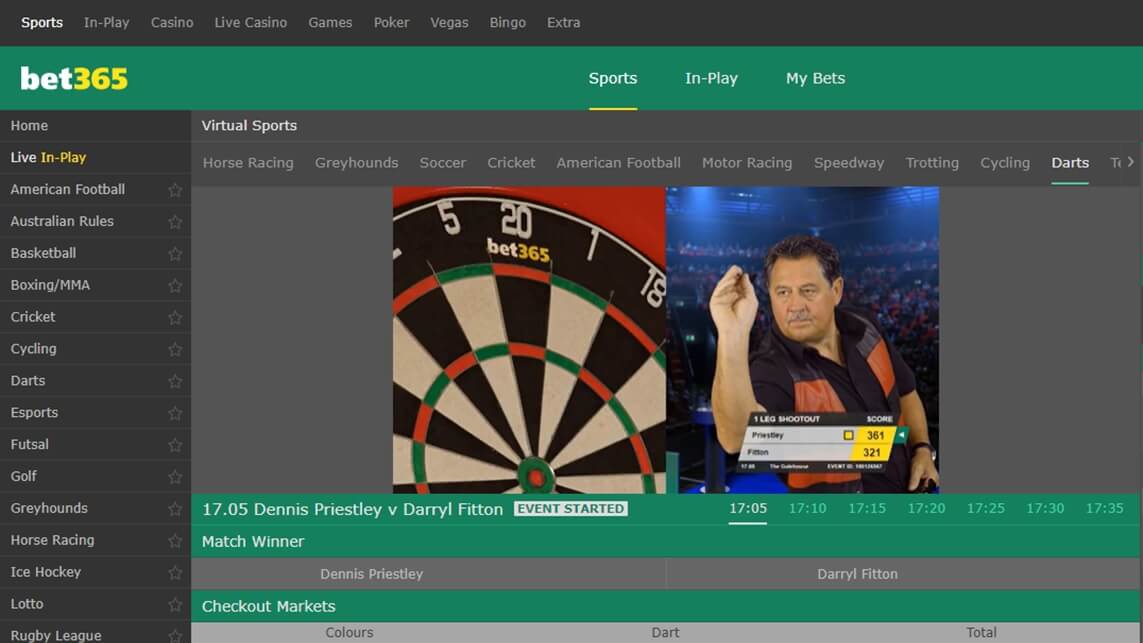Viewport: 1143px width, 643px height.
Task: Select the Horse Racing virtual sports tab
Action: [x=248, y=163]
